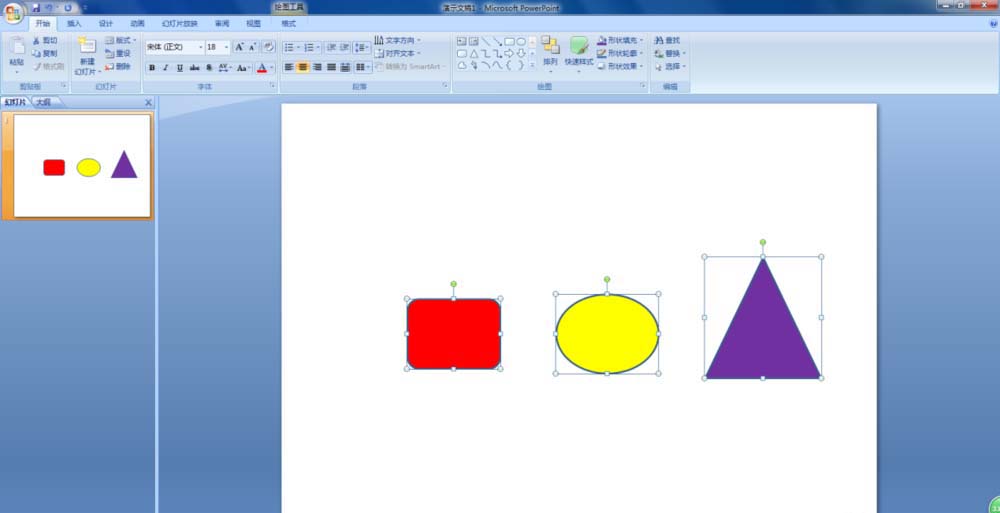
Task: Select the Triangle shape in shapes gallery
Action: coord(474,54)
